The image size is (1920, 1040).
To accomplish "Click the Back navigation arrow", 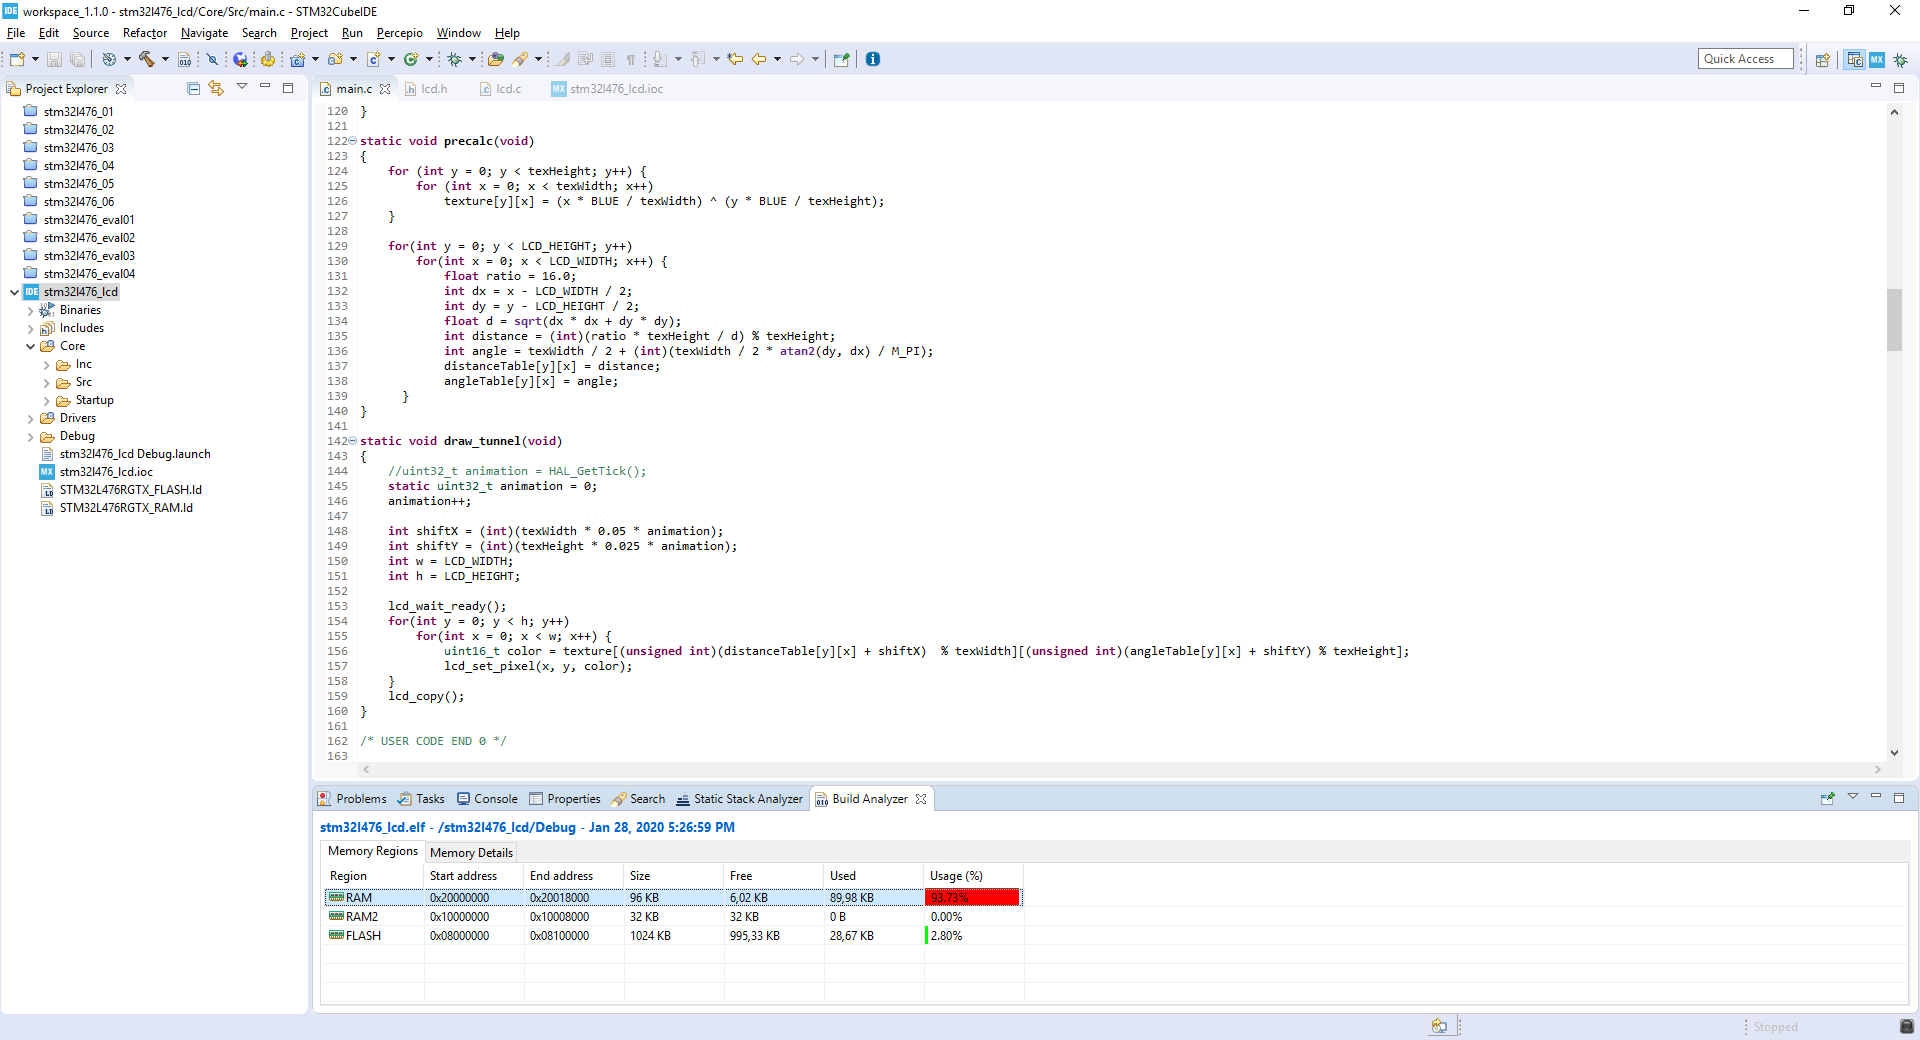I will click(759, 59).
